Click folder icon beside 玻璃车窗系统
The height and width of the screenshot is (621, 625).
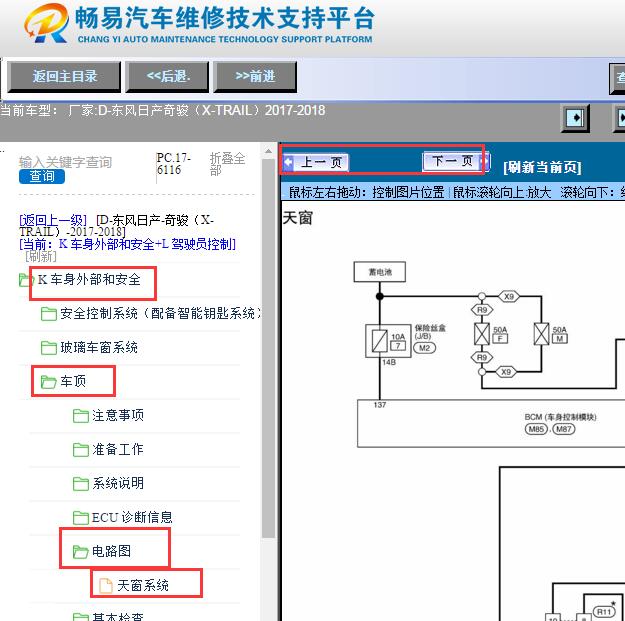coord(49,348)
